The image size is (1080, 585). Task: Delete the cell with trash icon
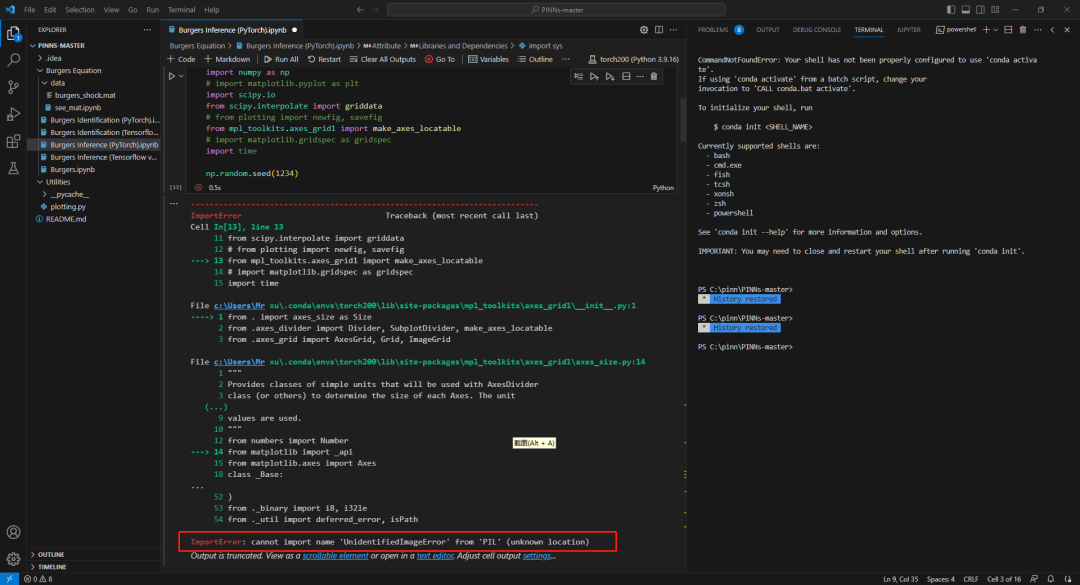coord(654,76)
